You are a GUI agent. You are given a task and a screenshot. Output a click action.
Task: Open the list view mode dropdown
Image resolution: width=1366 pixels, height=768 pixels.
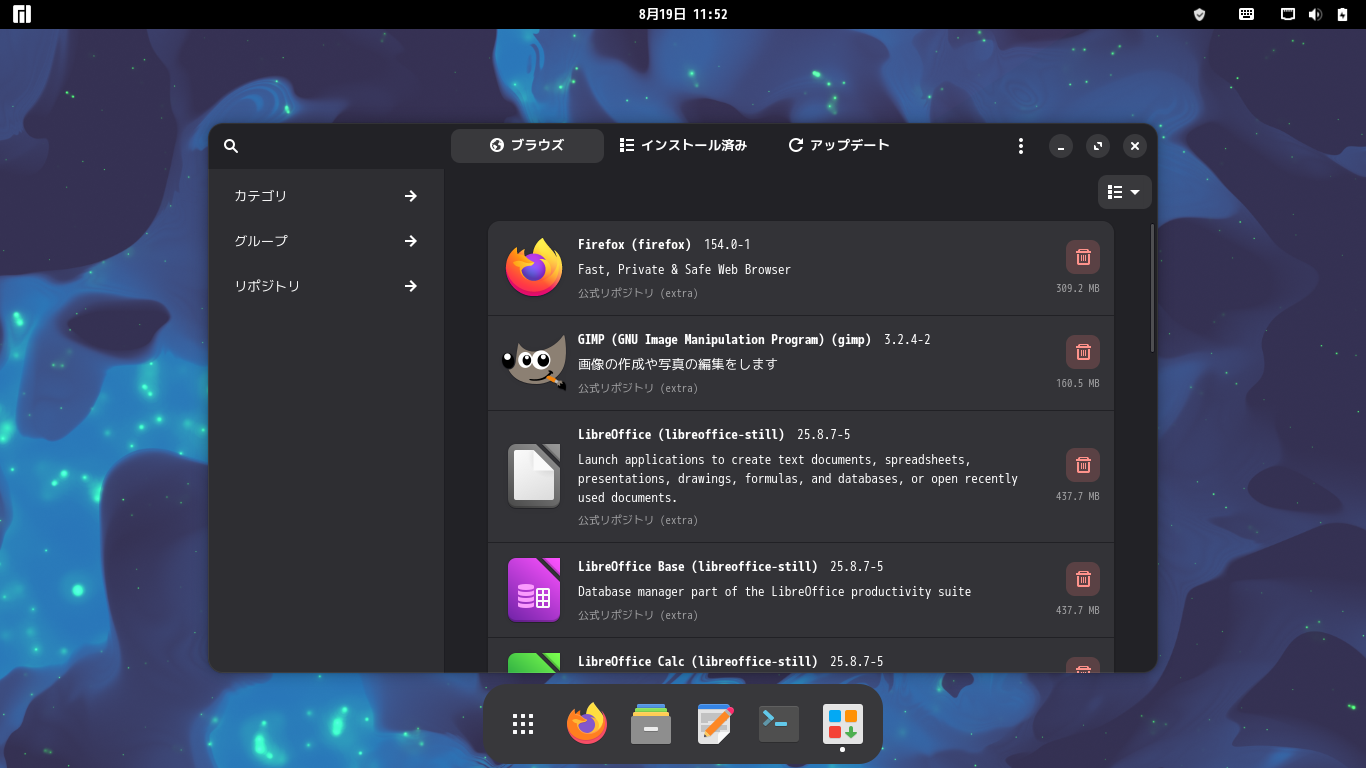pos(1125,192)
